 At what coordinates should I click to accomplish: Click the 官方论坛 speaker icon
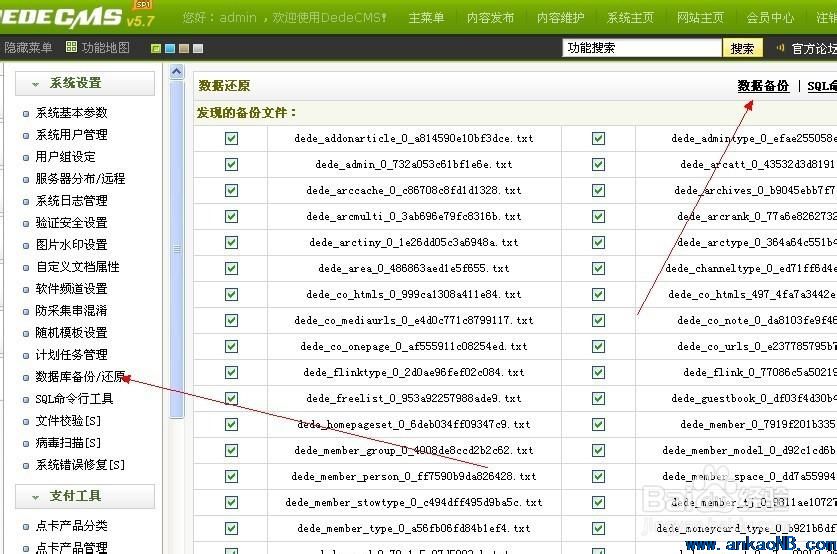coord(781,48)
